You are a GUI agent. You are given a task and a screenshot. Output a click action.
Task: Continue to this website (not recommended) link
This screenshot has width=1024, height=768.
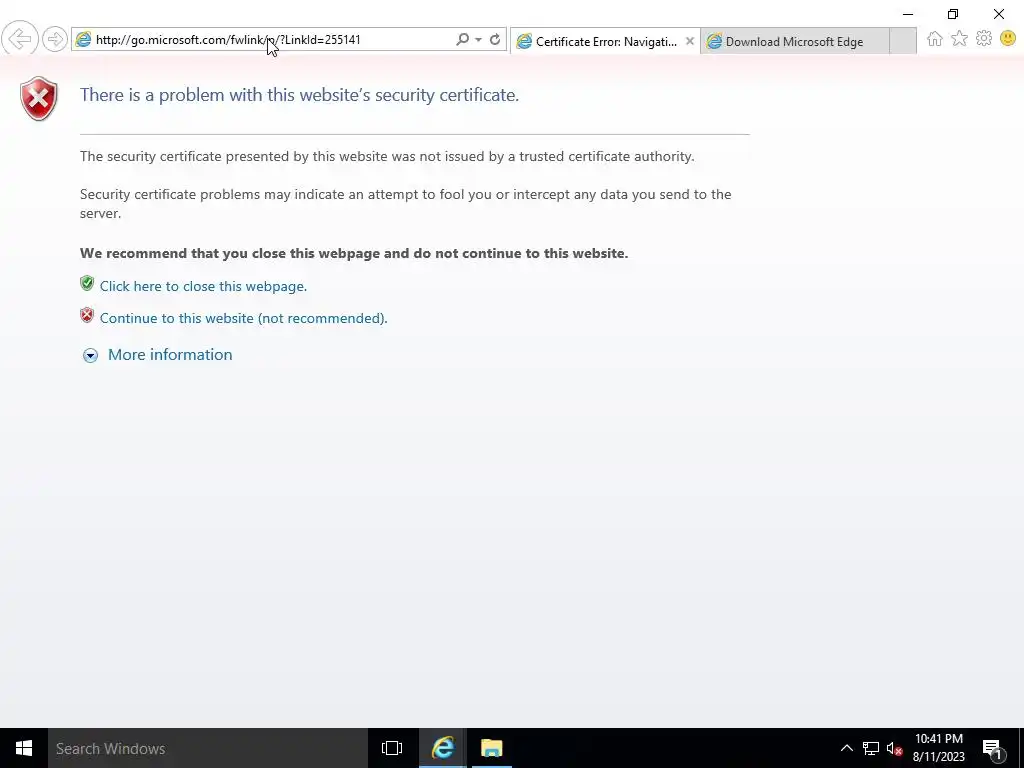[x=244, y=318]
